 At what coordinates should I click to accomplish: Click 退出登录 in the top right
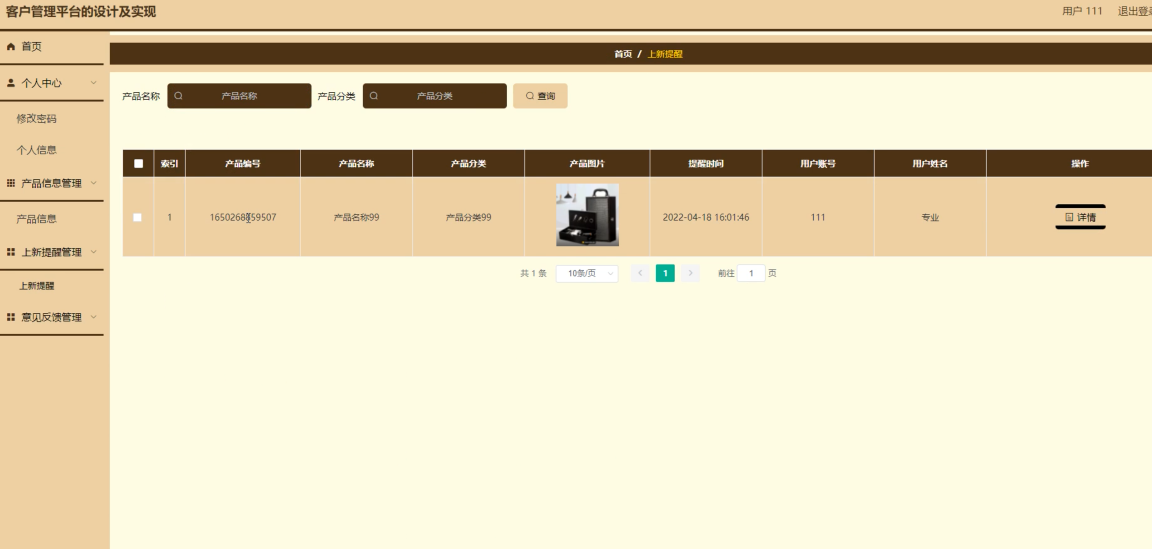point(1134,11)
